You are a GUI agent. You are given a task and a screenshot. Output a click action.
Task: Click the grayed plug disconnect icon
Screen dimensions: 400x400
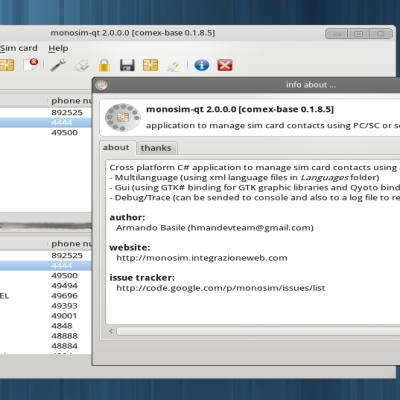(x=173, y=66)
